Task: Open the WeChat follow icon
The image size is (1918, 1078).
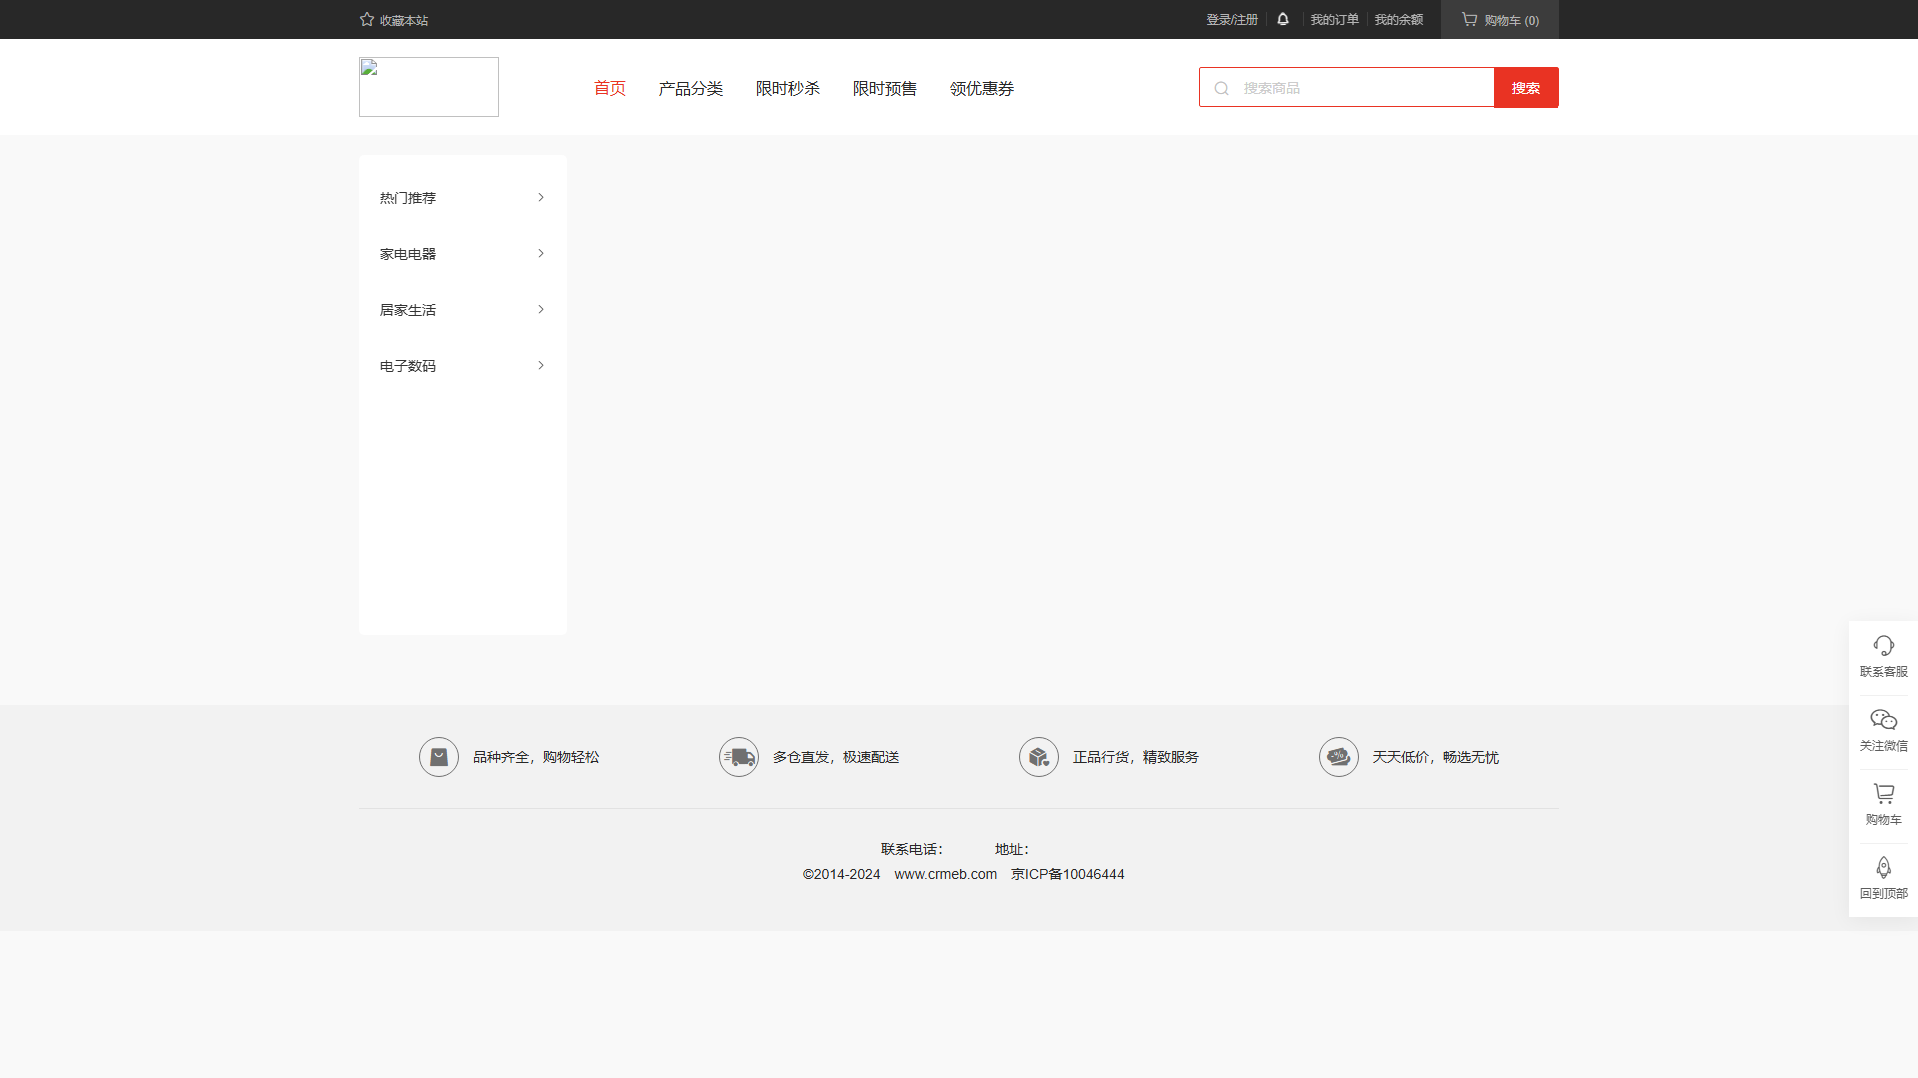Action: [x=1883, y=719]
